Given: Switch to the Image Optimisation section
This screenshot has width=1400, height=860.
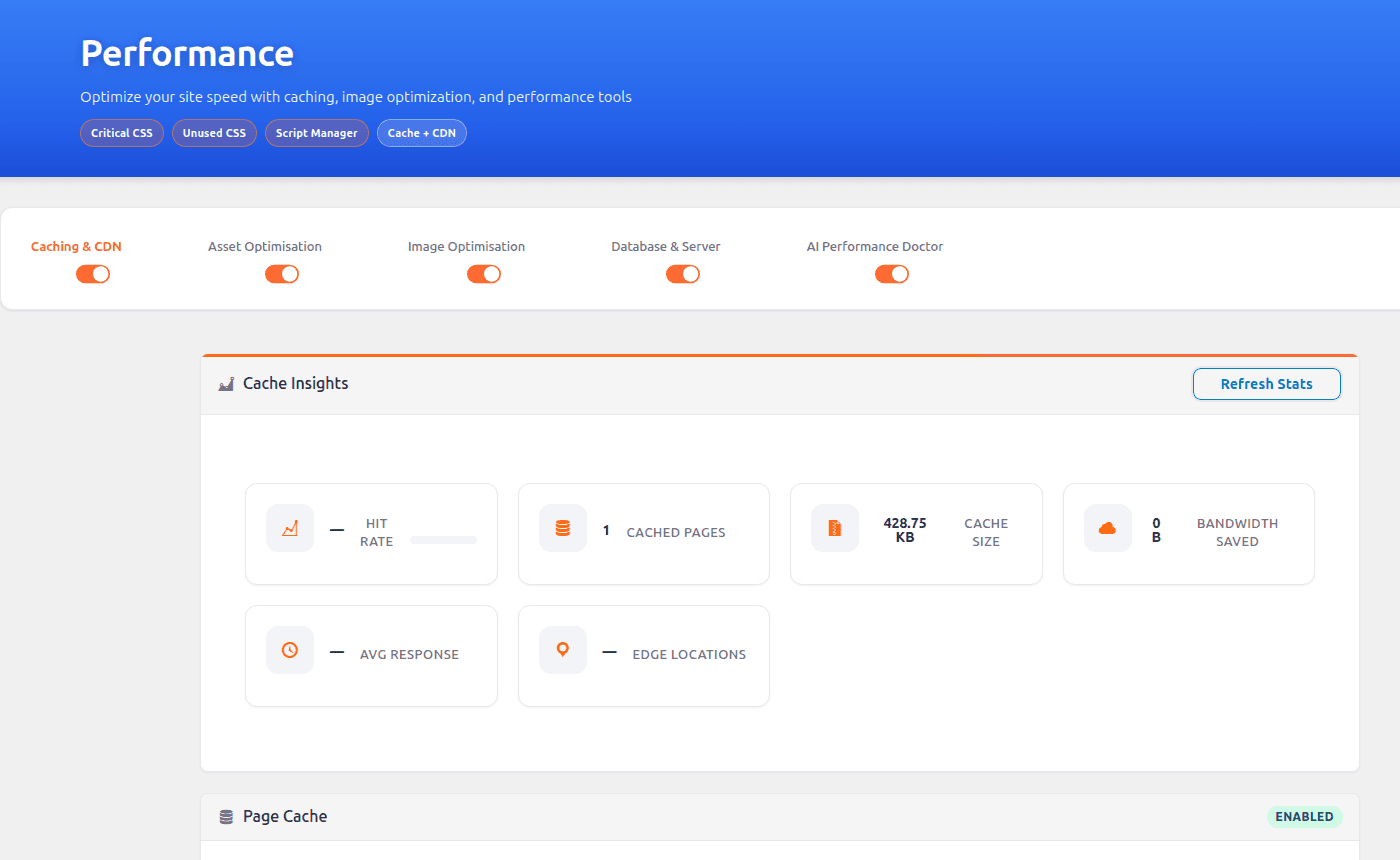Looking at the screenshot, I should pos(466,246).
